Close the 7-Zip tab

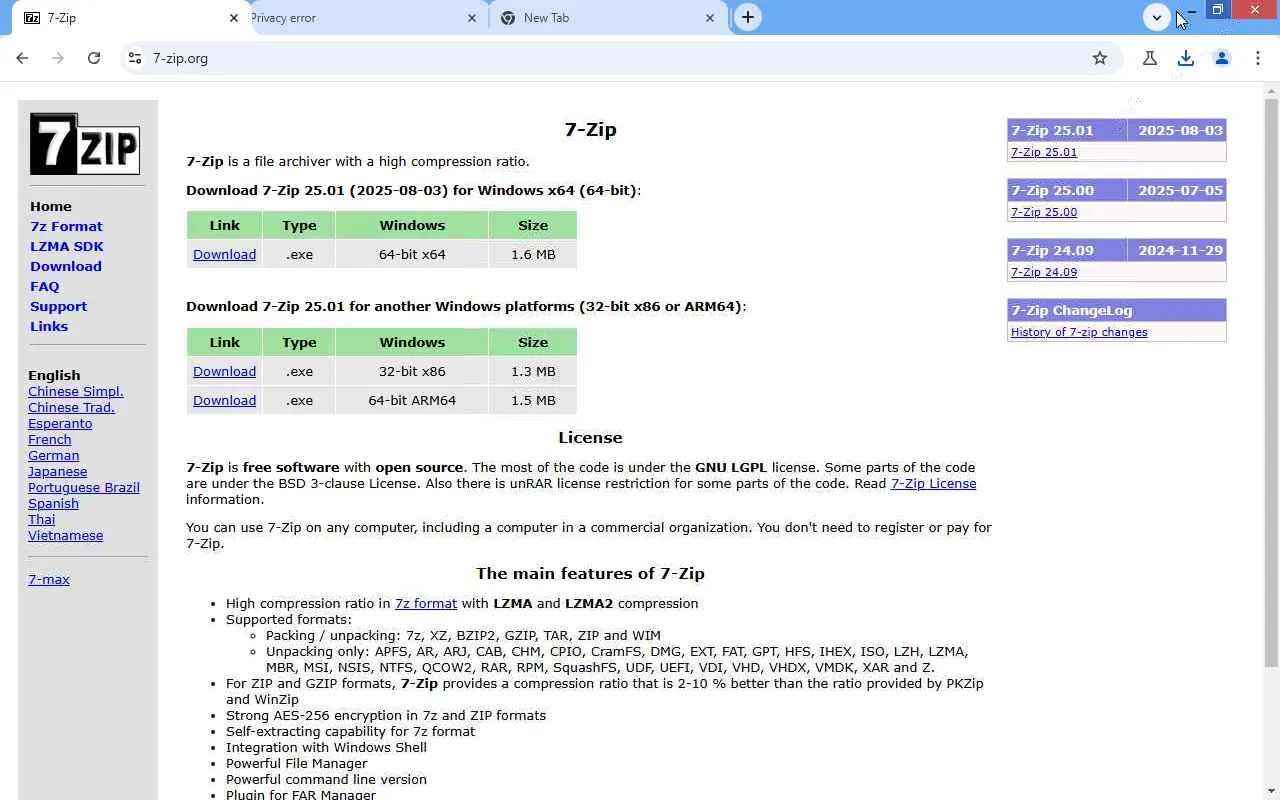click(x=234, y=18)
